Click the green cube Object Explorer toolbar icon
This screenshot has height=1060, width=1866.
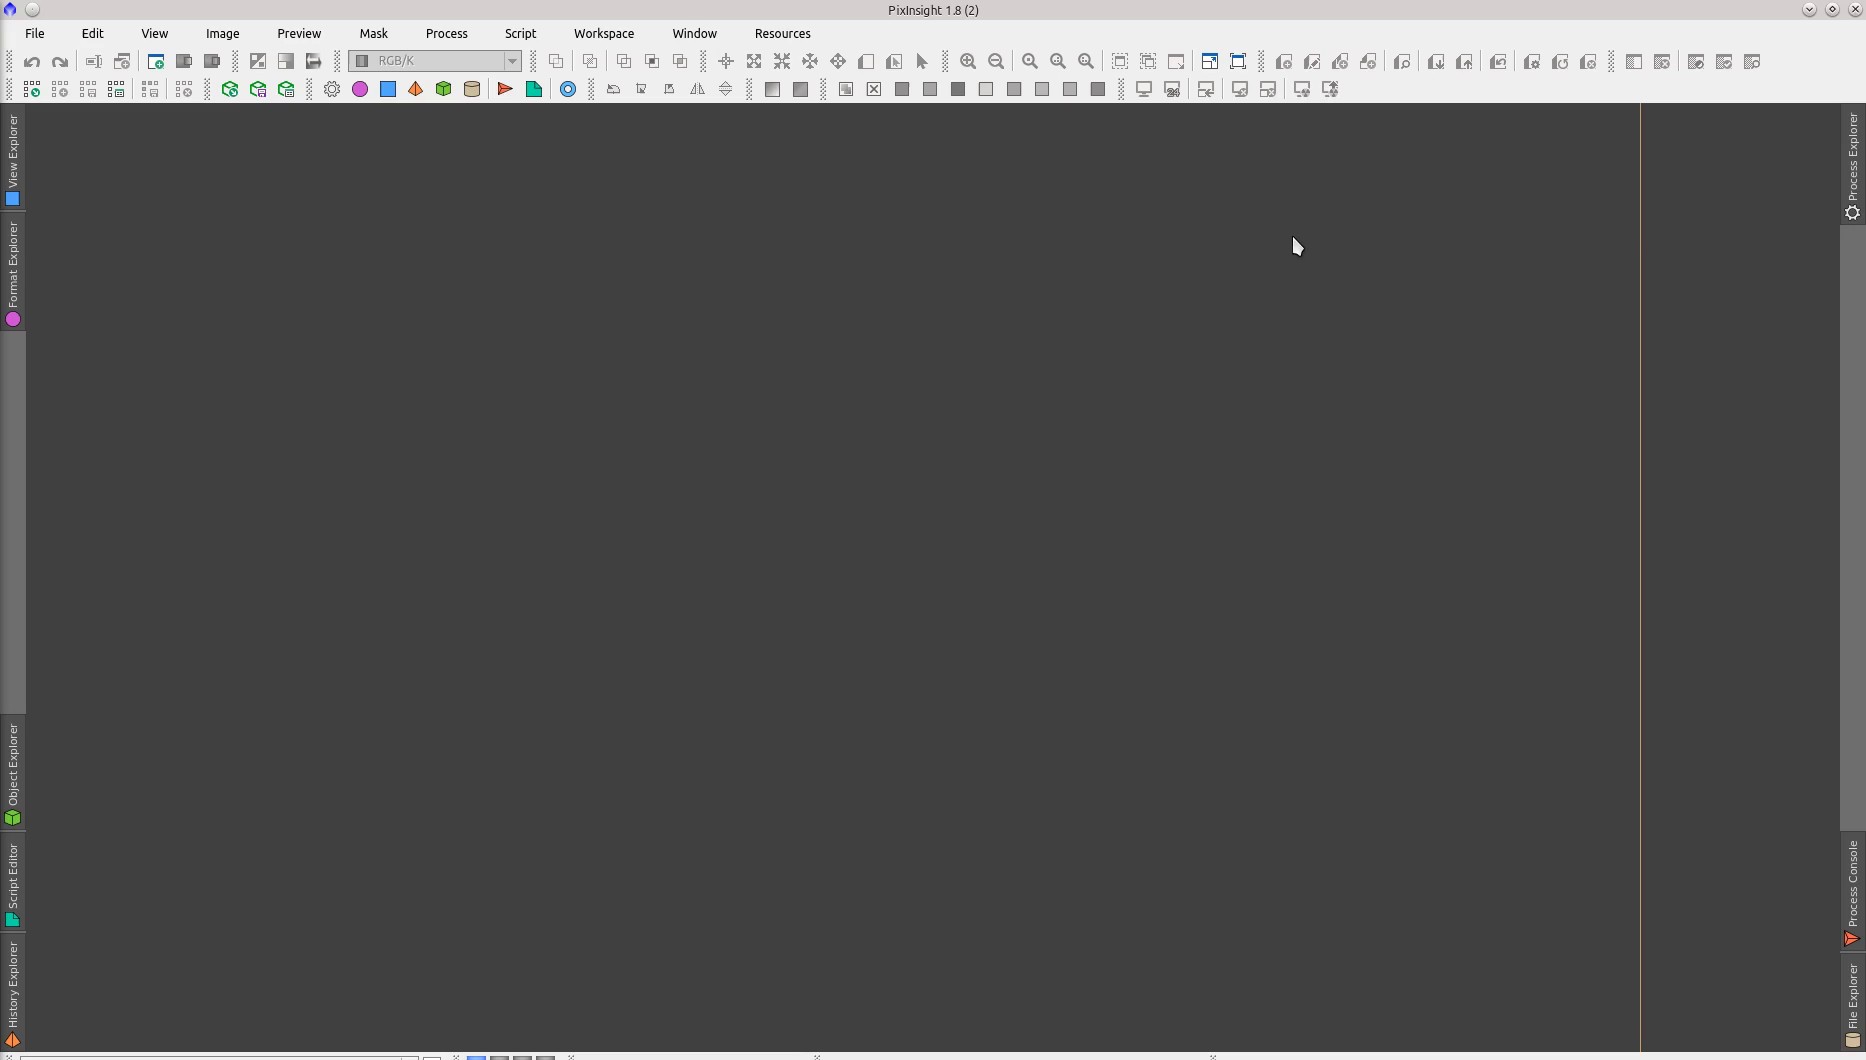click(x=444, y=90)
